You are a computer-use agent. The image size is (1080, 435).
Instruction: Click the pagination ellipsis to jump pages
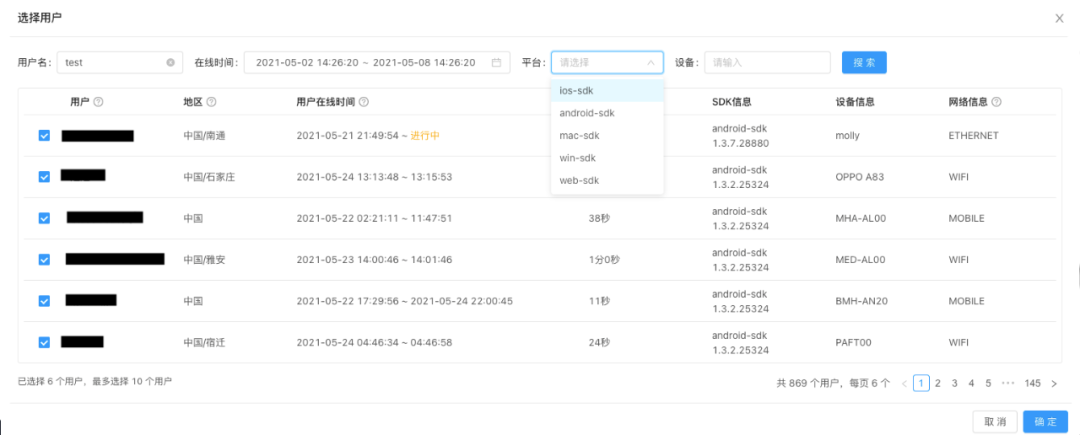(1008, 383)
